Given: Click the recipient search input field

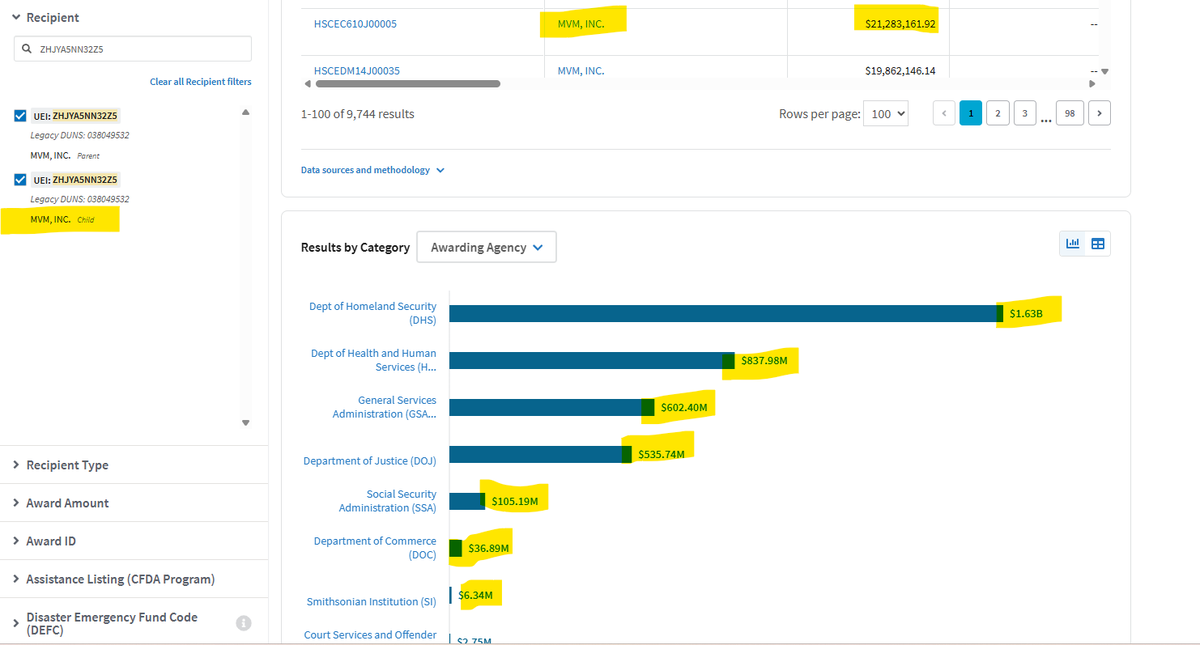Looking at the screenshot, I should [x=133, y=48].
